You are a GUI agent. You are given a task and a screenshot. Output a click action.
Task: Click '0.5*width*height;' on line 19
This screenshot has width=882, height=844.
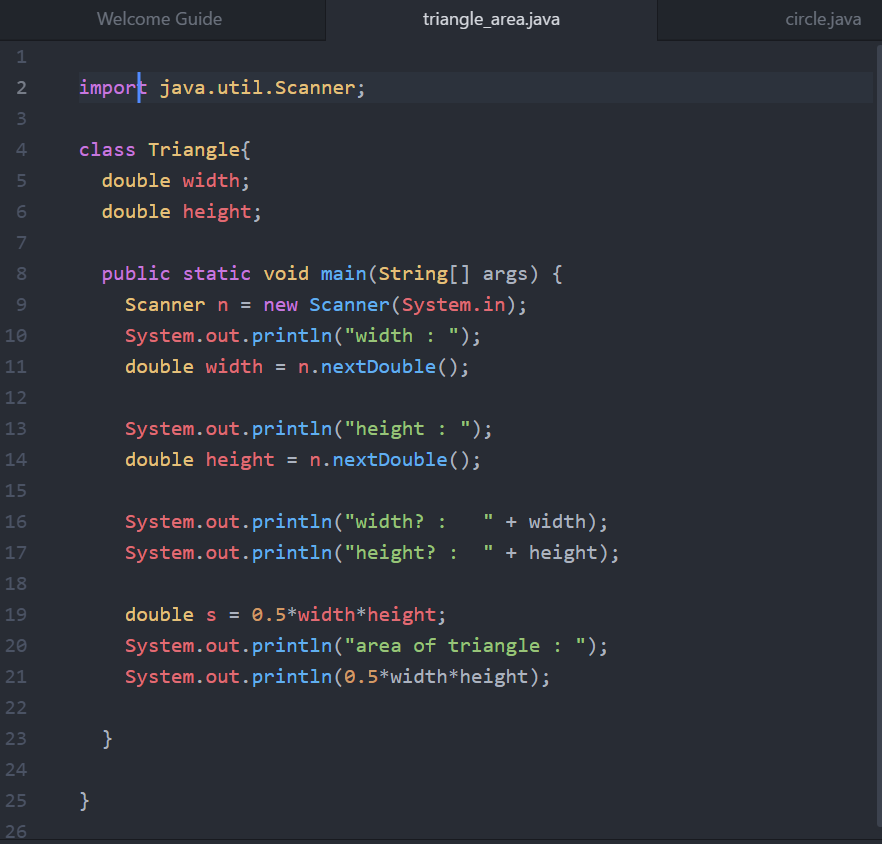349,614
